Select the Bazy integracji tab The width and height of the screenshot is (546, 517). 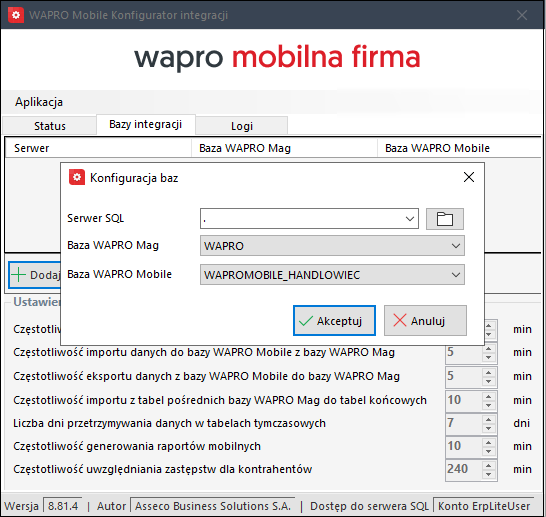click(146, 124)
